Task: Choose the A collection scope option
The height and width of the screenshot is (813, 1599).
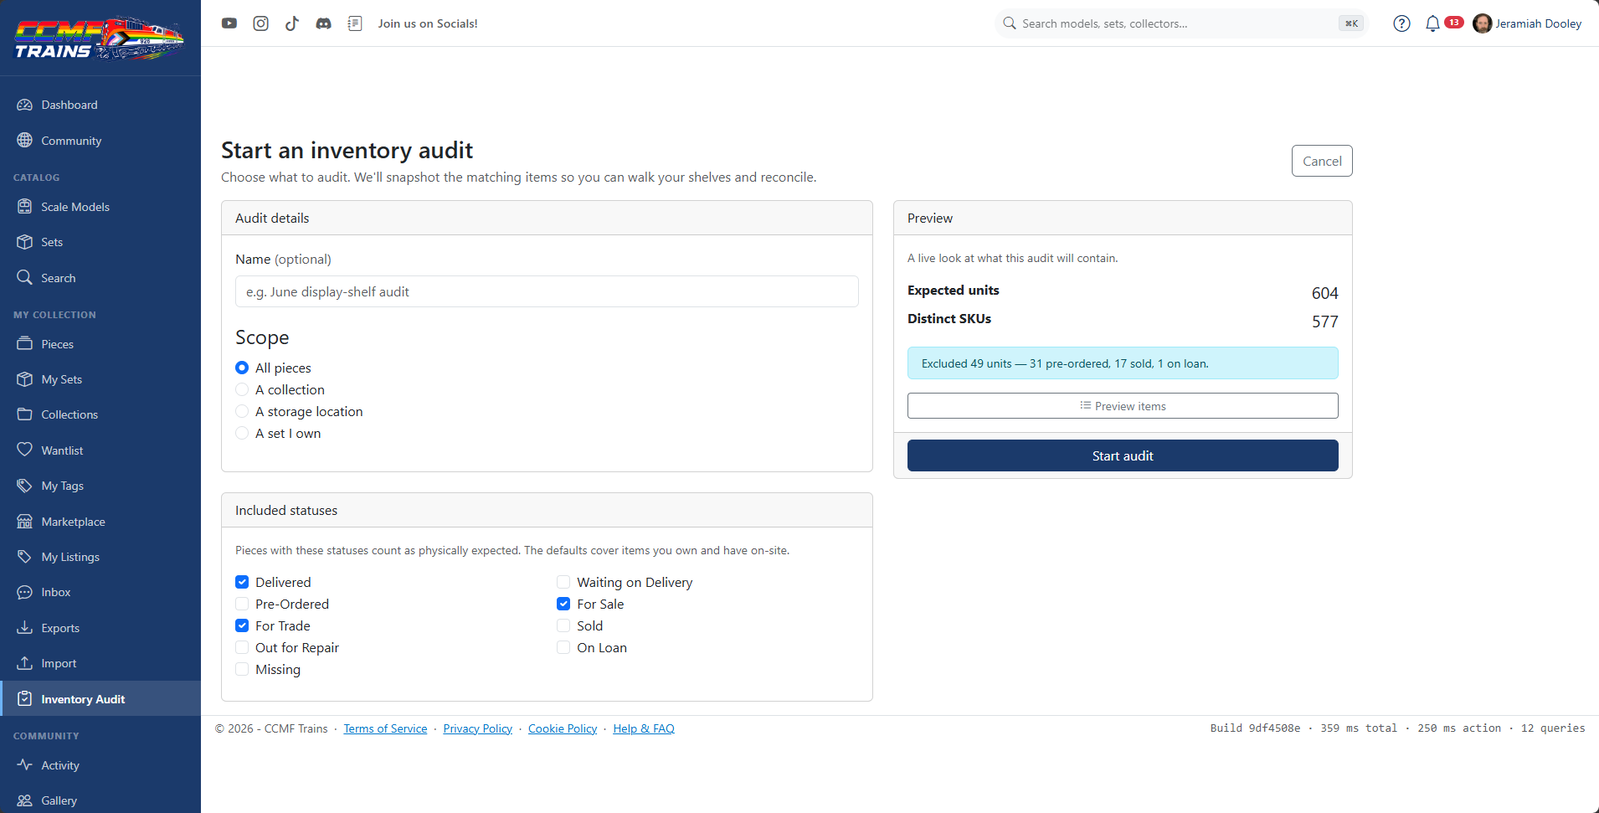Action: (x=242, y=390)
